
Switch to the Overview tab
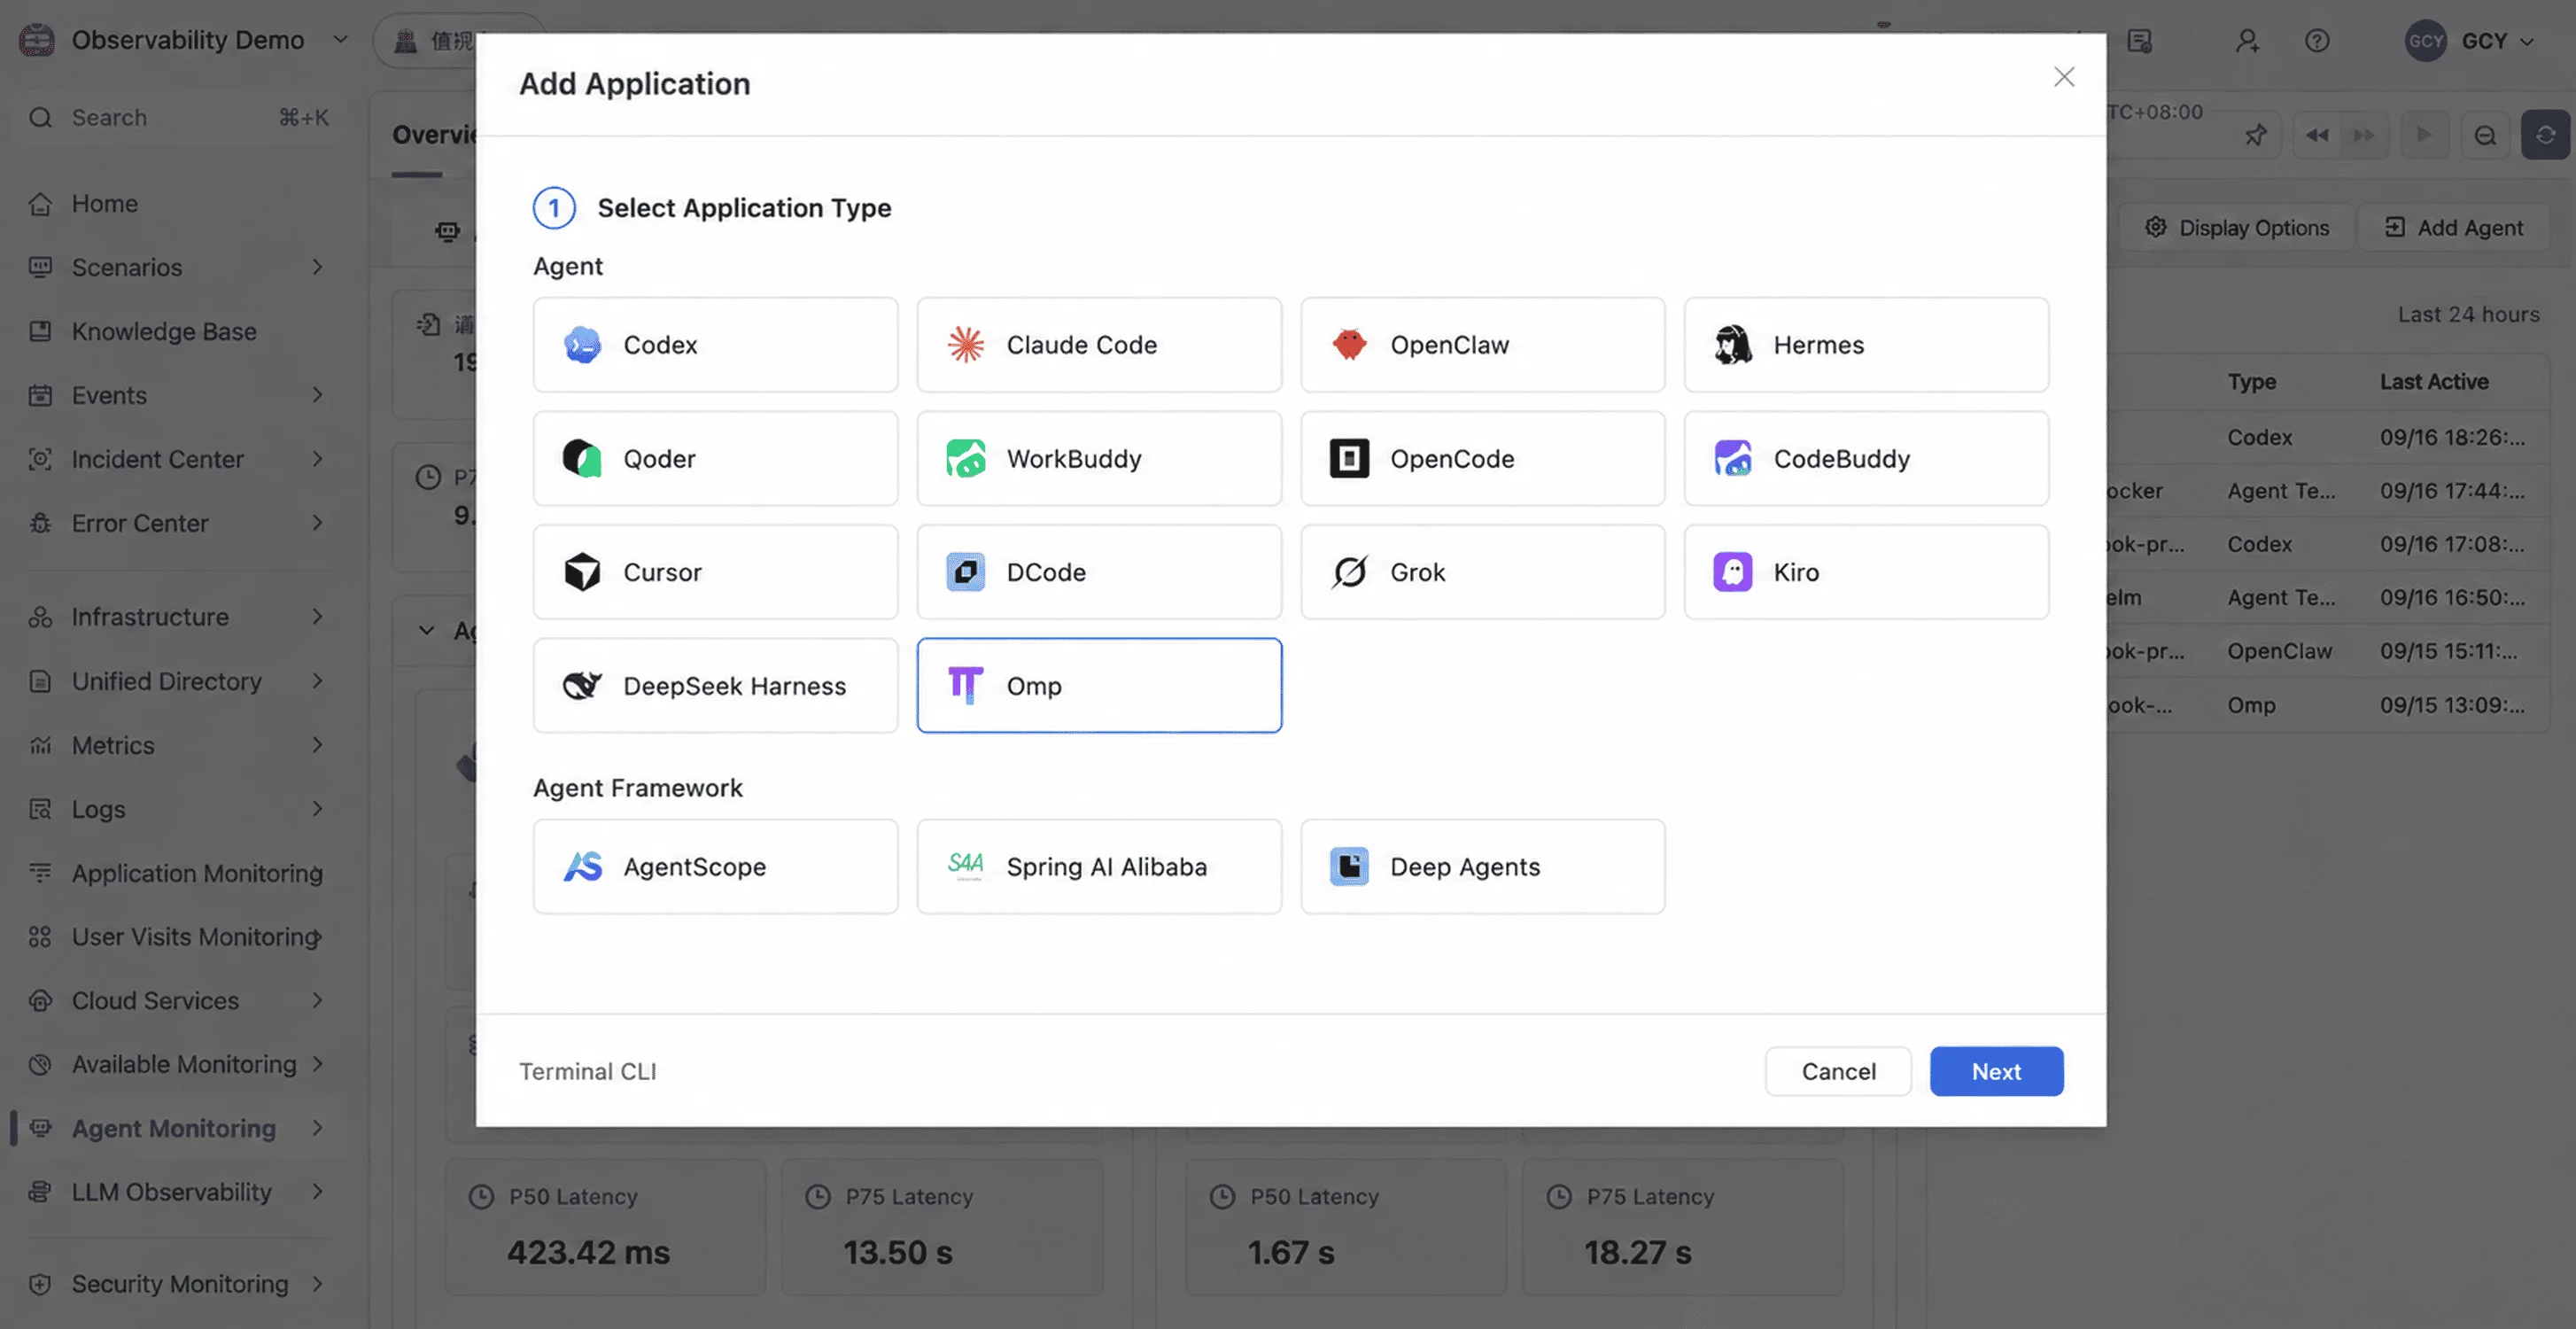pos(434,135)
